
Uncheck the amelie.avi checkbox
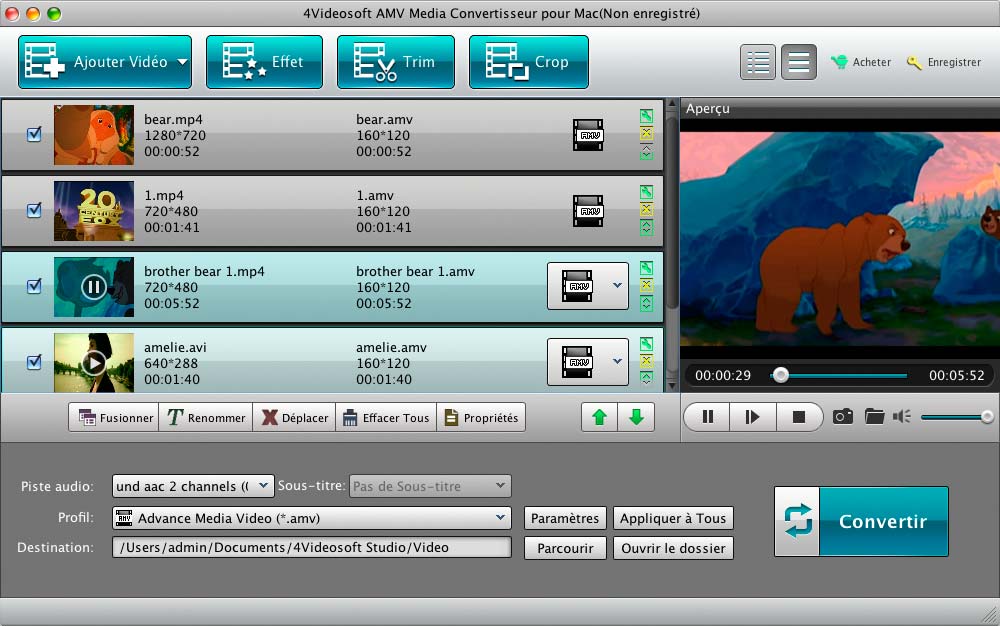coord(34,362)
